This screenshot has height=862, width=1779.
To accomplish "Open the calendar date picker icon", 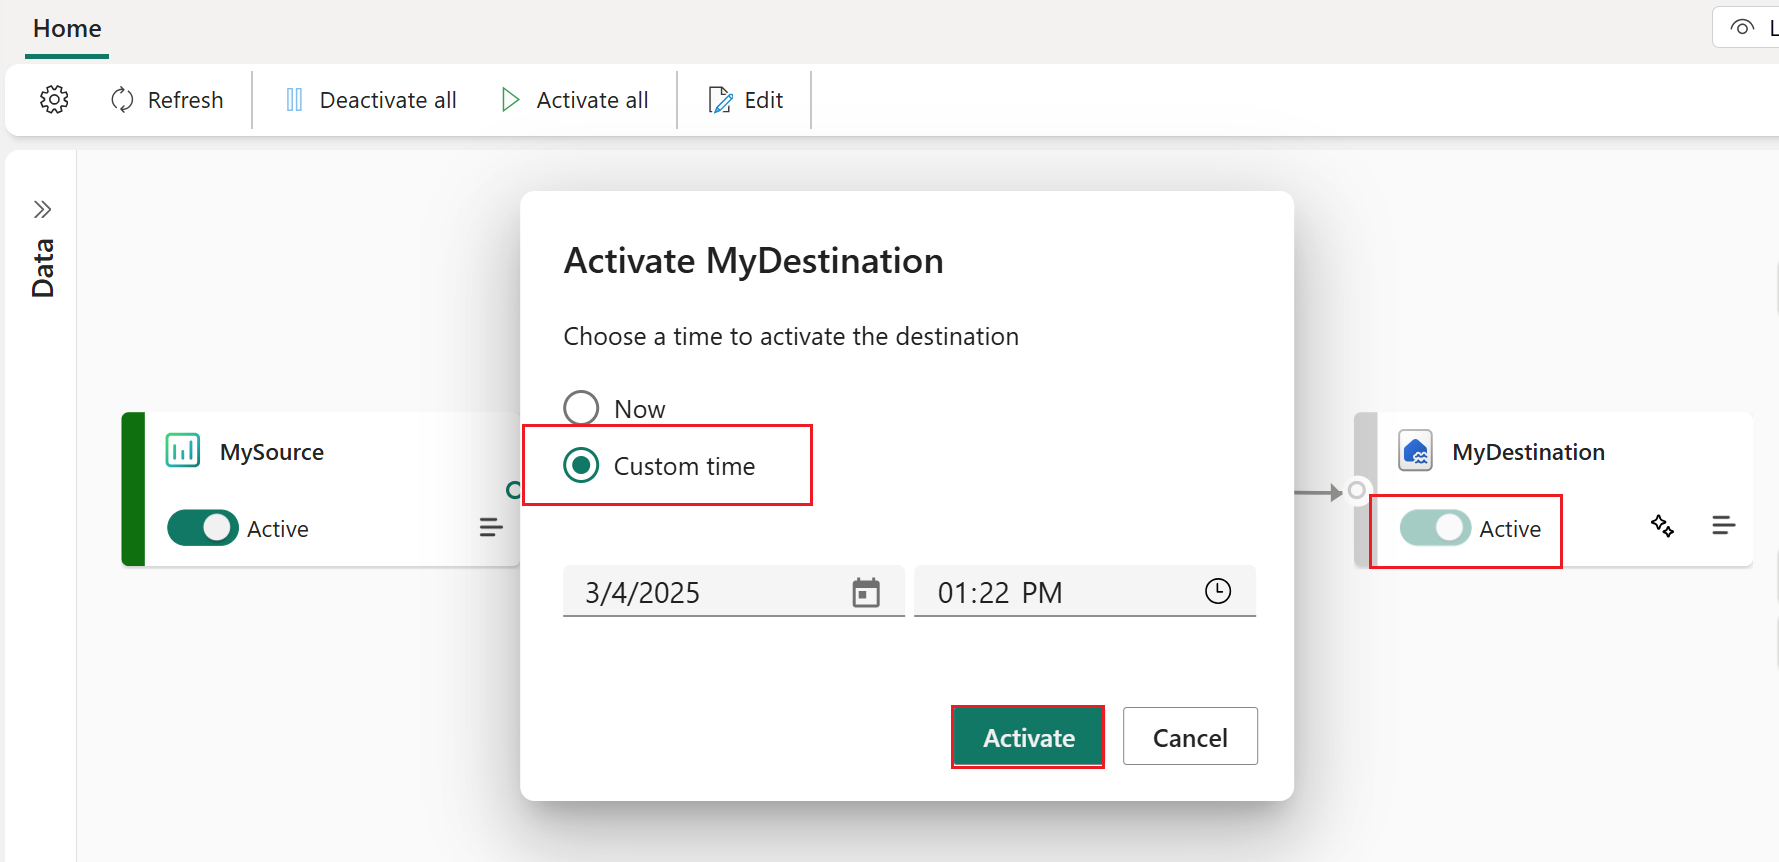I will (x=866, y=592).
